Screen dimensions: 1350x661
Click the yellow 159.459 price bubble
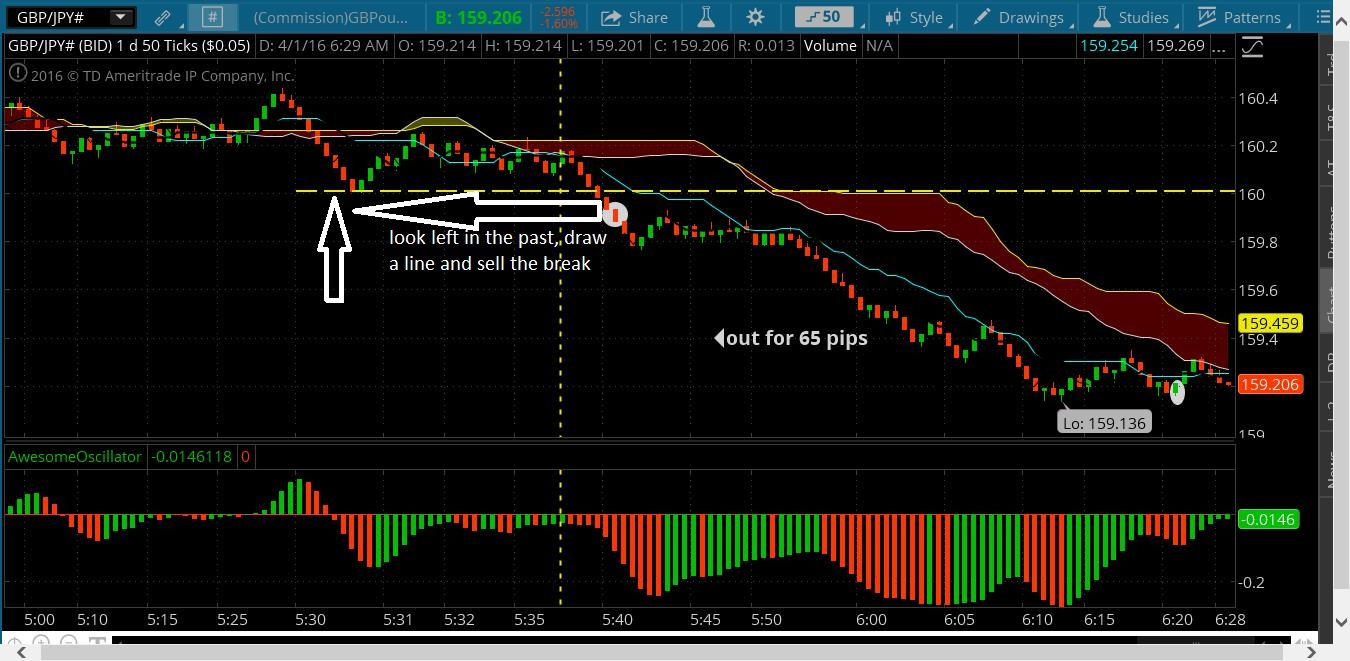[x=1269, y=323]
